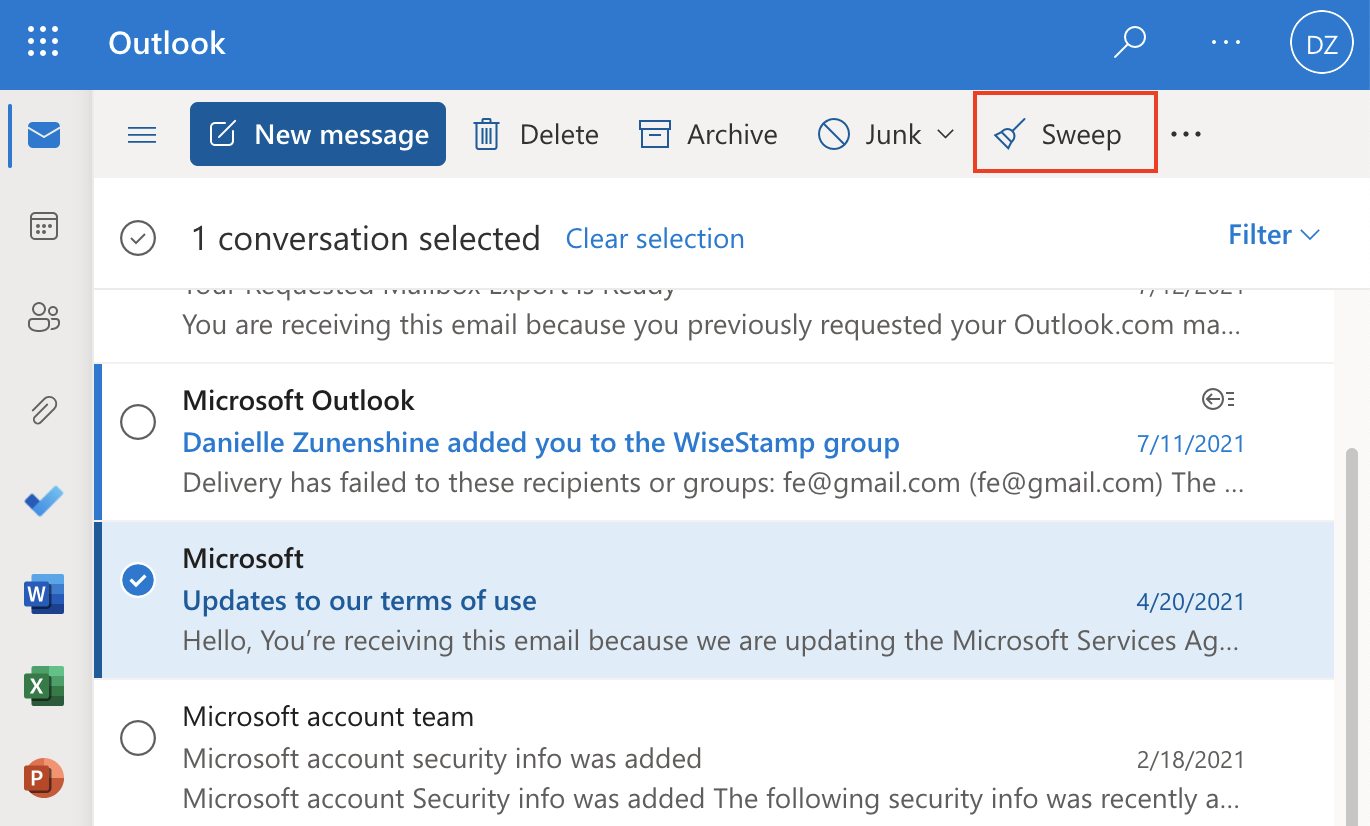Screen dimensions: 1370x826
Task: Launch Microsoft To Do from the sidebar
Action: 43,502
